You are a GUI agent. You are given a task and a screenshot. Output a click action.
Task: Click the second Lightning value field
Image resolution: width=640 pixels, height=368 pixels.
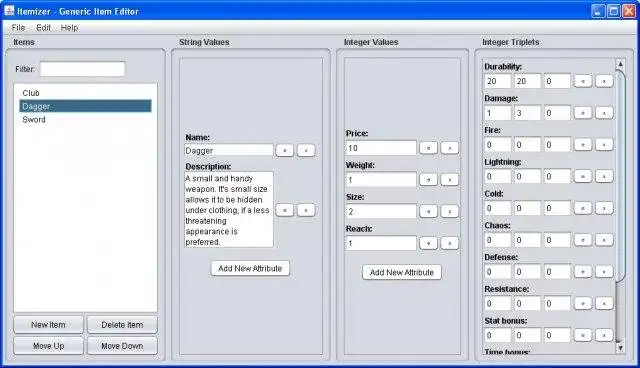(527, 177)
